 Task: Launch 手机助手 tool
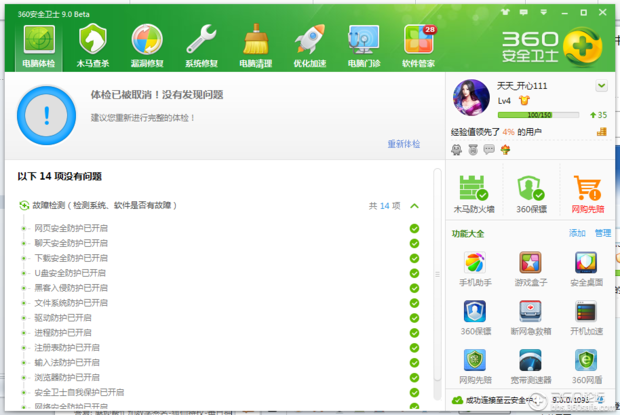coord(475,269)
